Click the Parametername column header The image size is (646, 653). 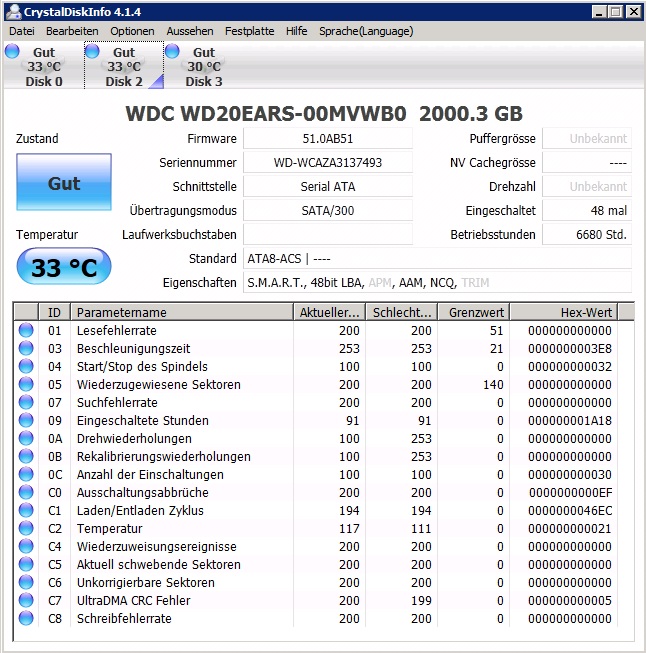(x=182, y=312)
